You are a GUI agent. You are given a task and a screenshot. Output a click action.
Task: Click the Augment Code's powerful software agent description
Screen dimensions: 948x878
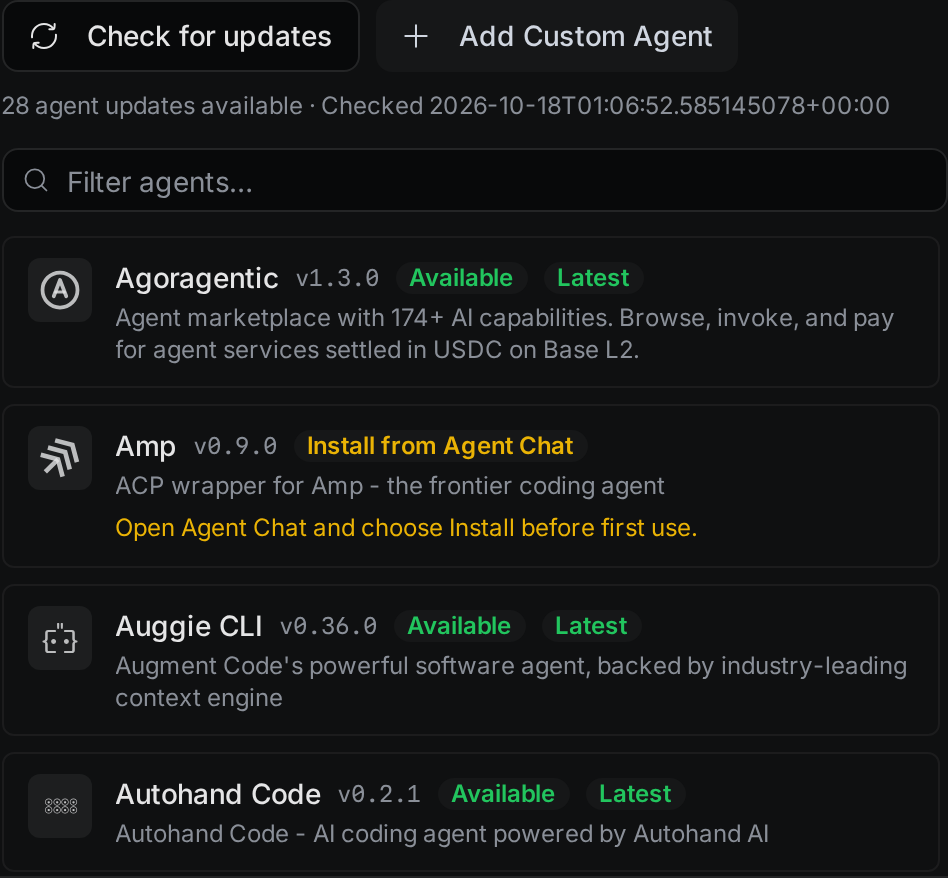coord(511,681)
